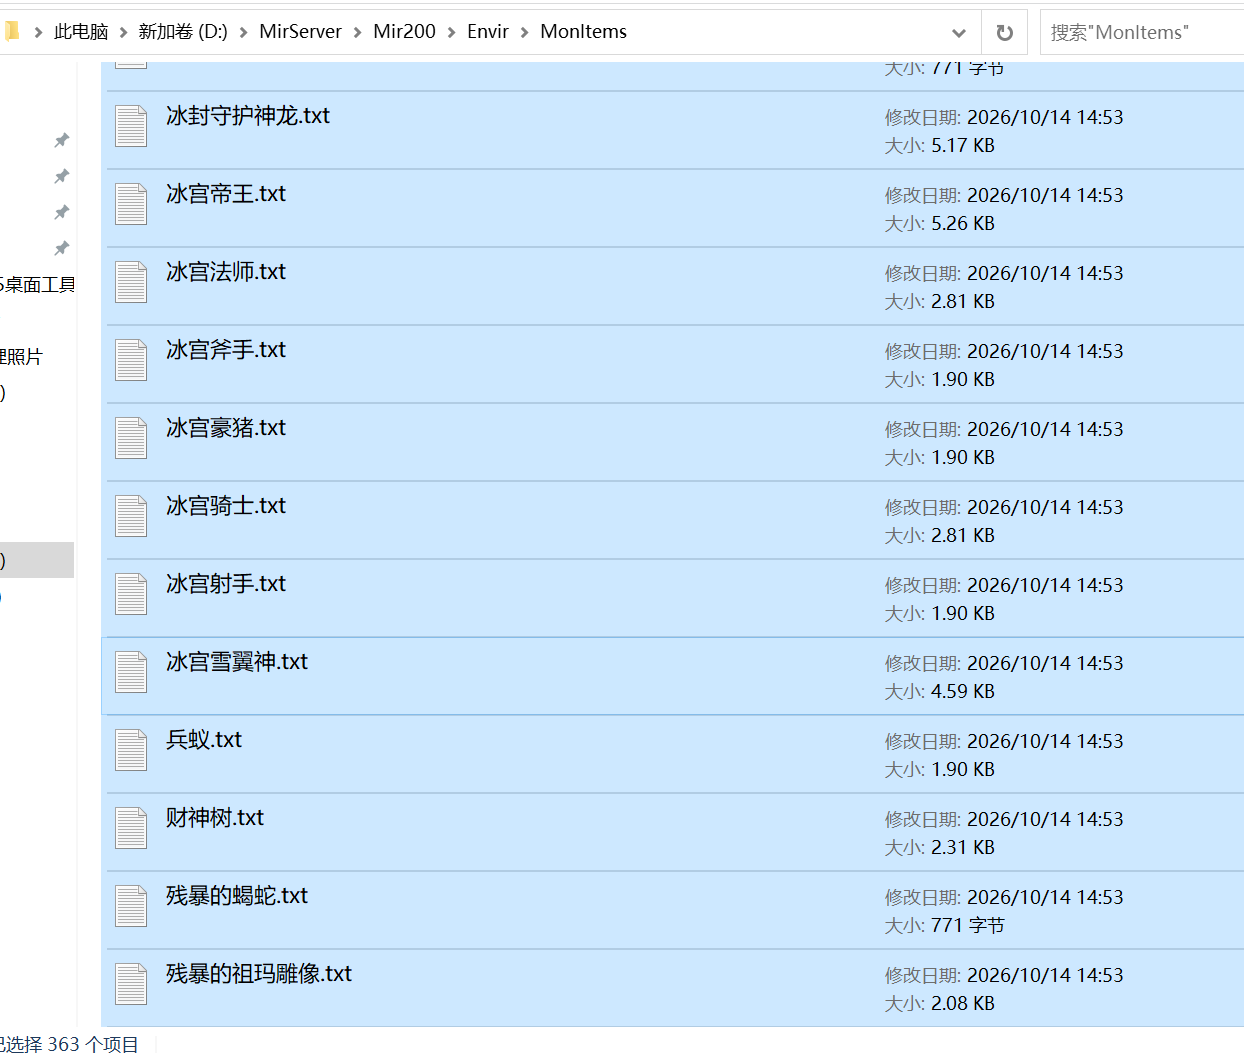Screen dimensions: 1244x1061
Task: Click the 2.31 KB size text
Action: coord(963,848)
